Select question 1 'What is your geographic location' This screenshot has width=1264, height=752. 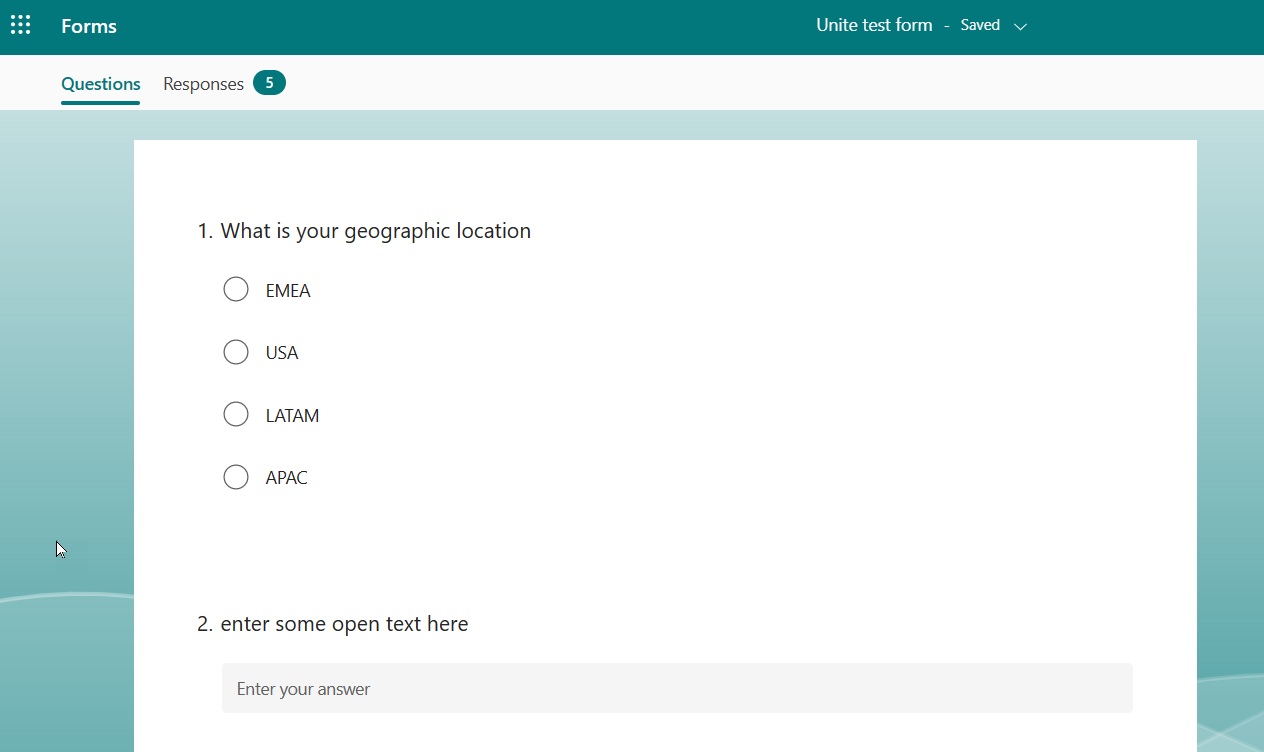point(375,231)
